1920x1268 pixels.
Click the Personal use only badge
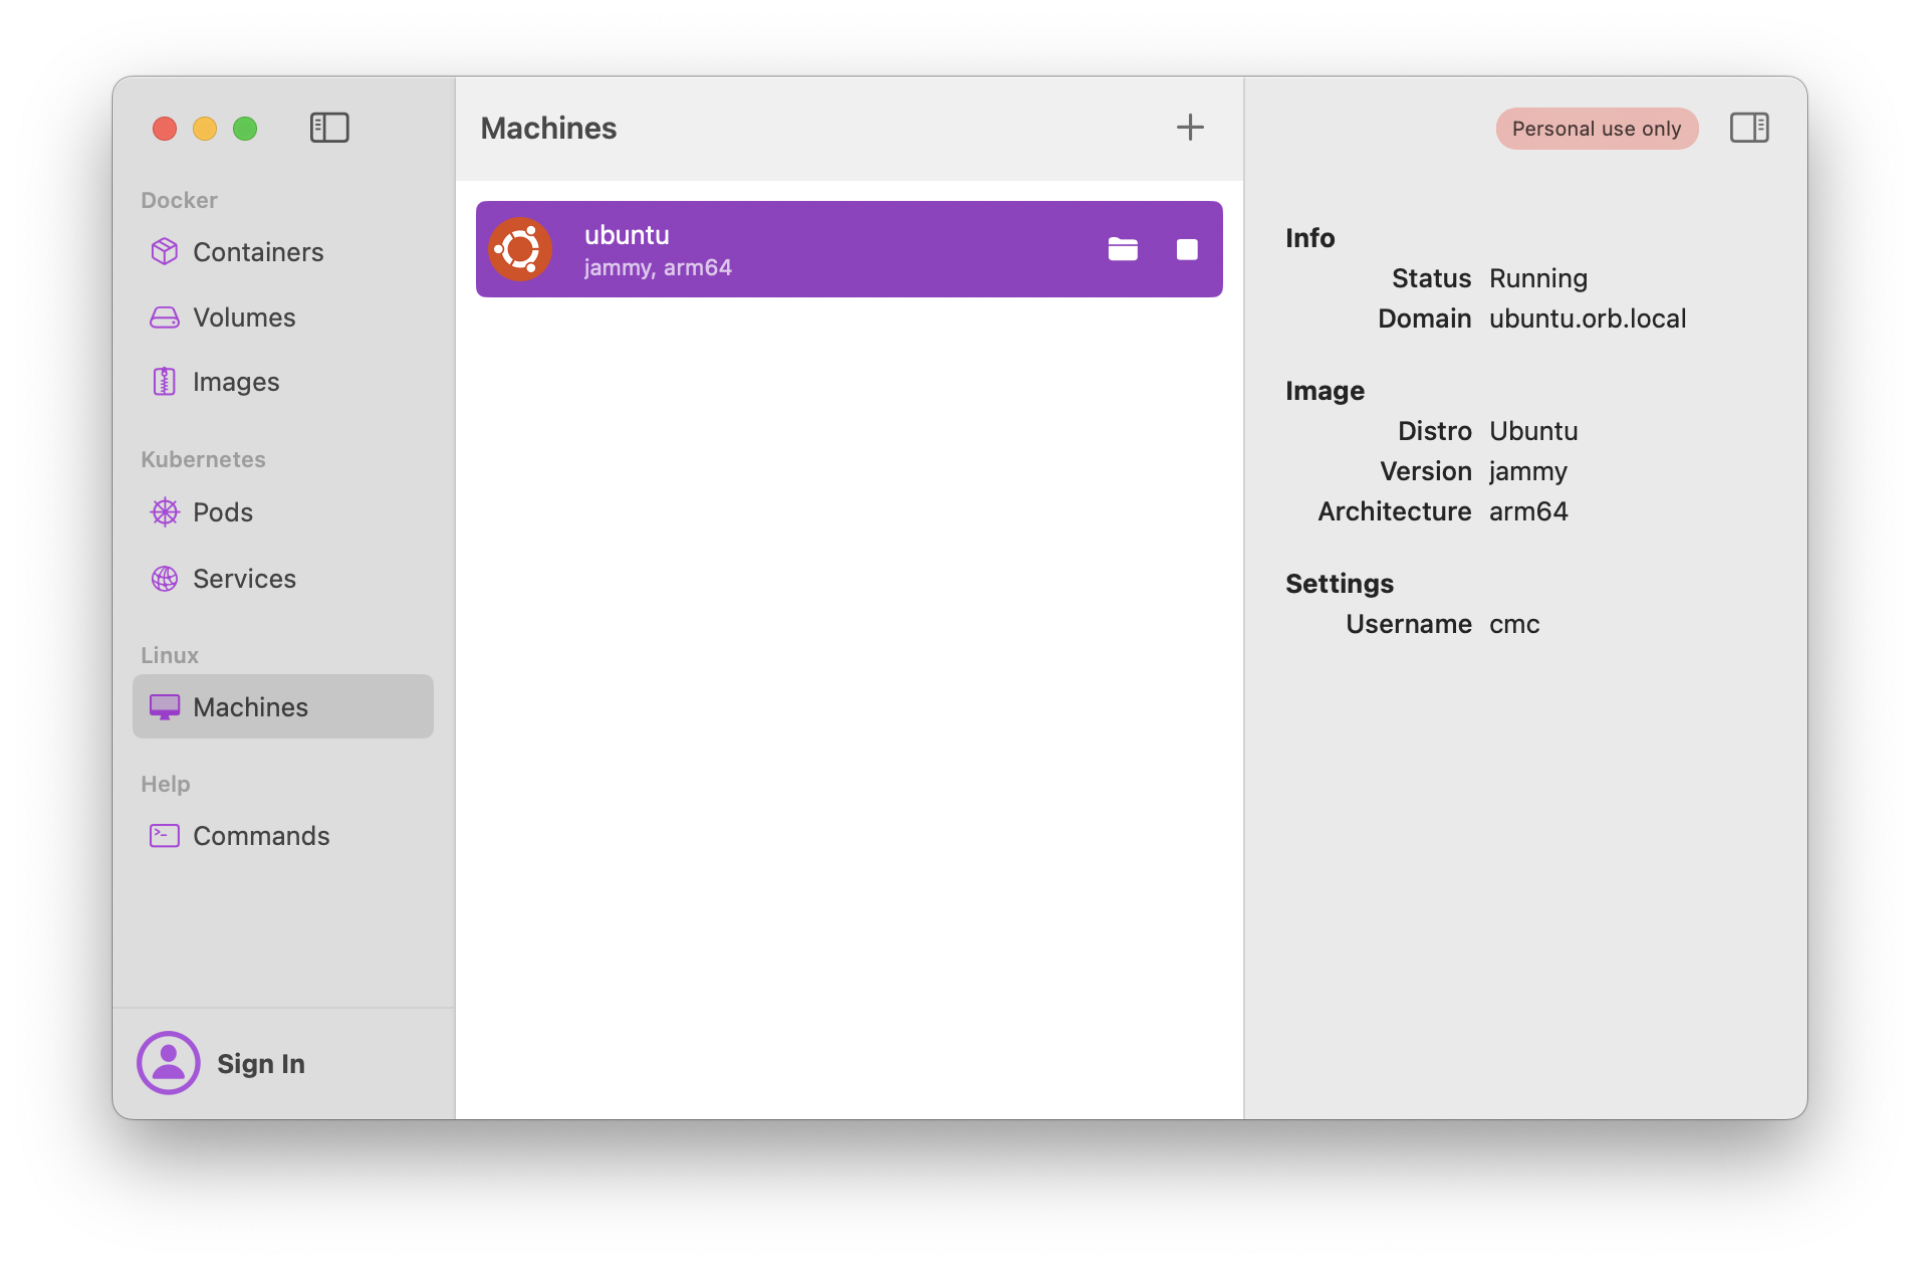point(1596,129)
